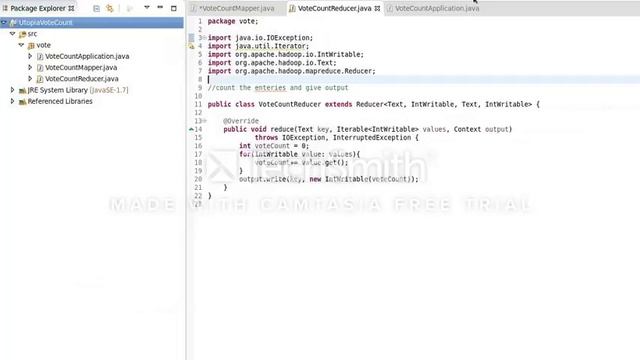Click line number 11 in the gutter
This screenshot has height=360, width=640.
pyautogui.click(x=198, y=104)
